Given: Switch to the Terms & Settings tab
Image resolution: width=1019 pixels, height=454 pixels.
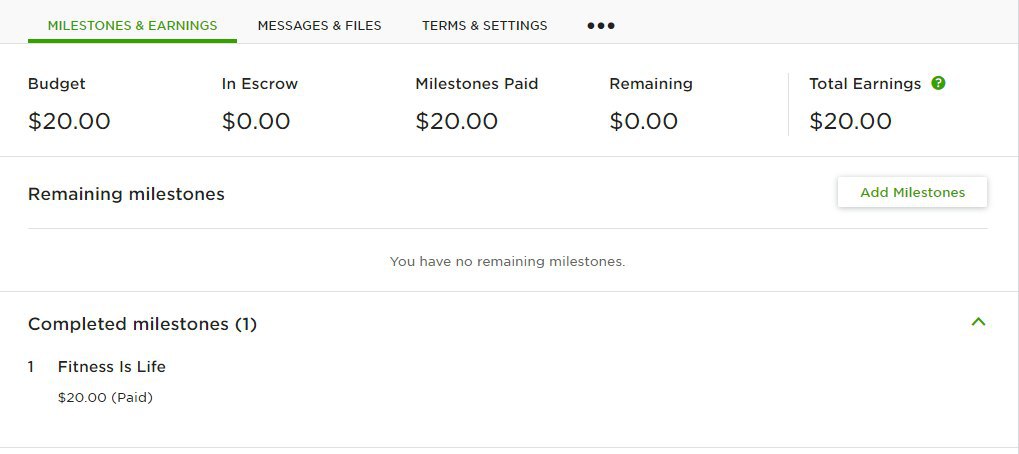Looking at the screenshot, I should click(485, 26).
